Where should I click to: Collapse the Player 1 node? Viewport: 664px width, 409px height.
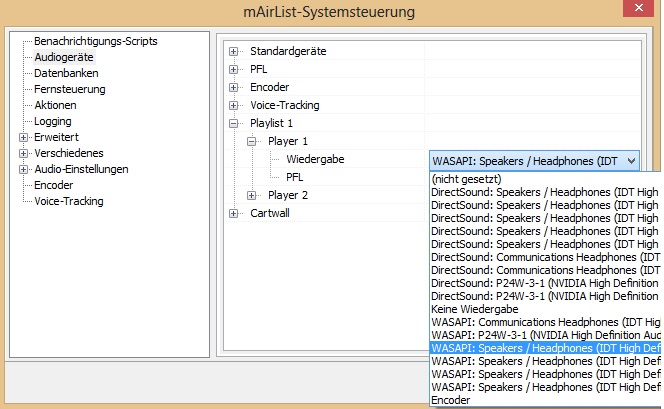coord(252,141)
